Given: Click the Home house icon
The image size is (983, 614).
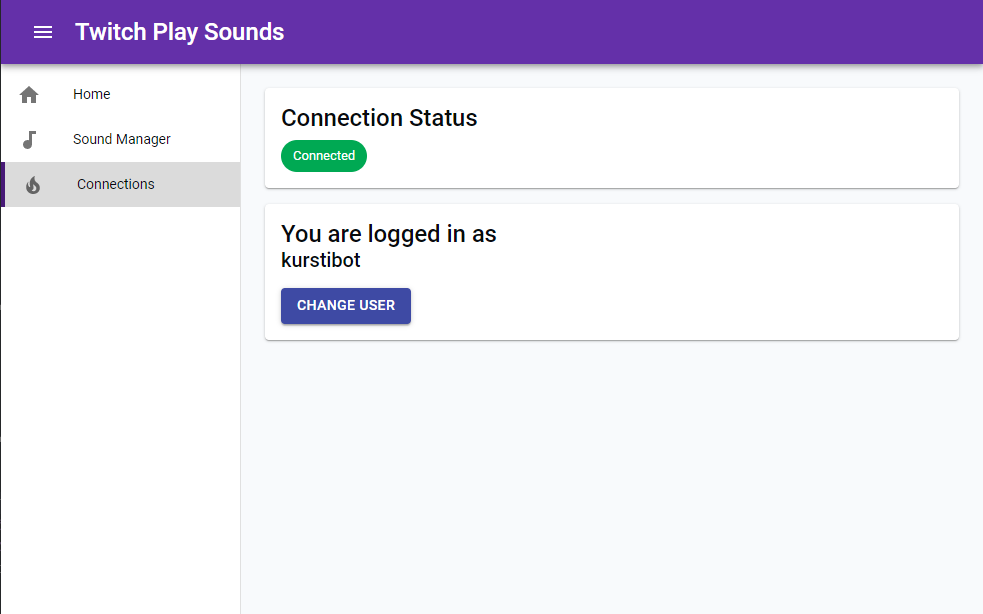Looking at the screenshot, I should [29, 95].
